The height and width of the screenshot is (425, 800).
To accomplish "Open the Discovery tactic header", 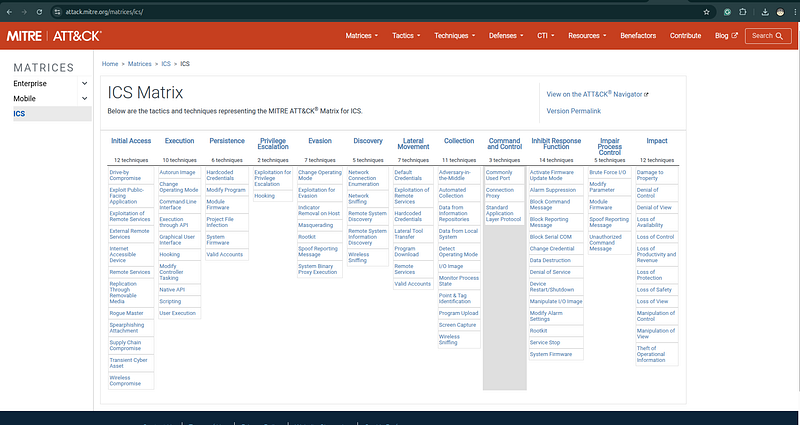I will (x=368, y=141).
